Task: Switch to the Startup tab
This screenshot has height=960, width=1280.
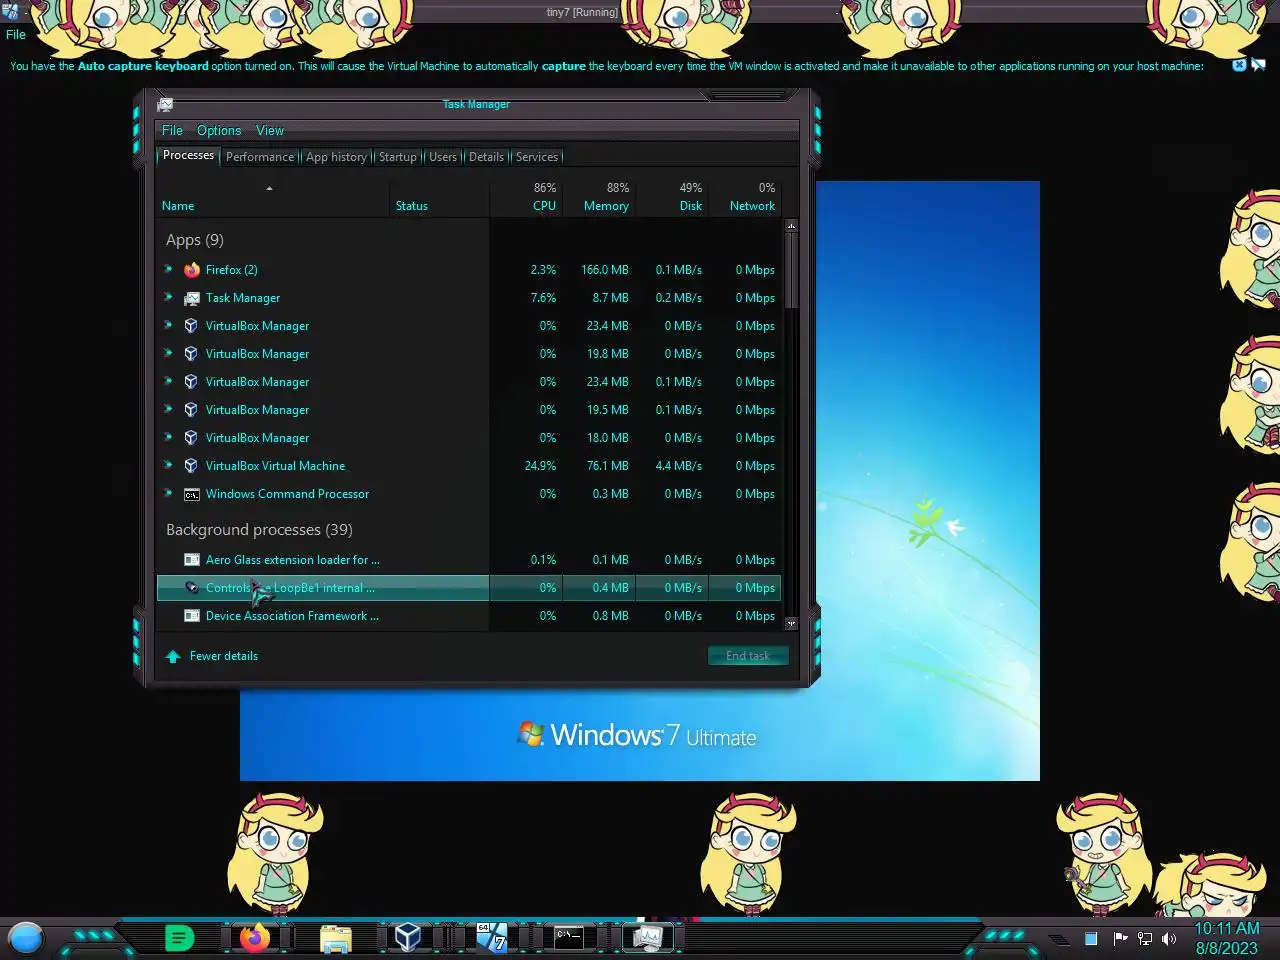Action: point(397,156)
